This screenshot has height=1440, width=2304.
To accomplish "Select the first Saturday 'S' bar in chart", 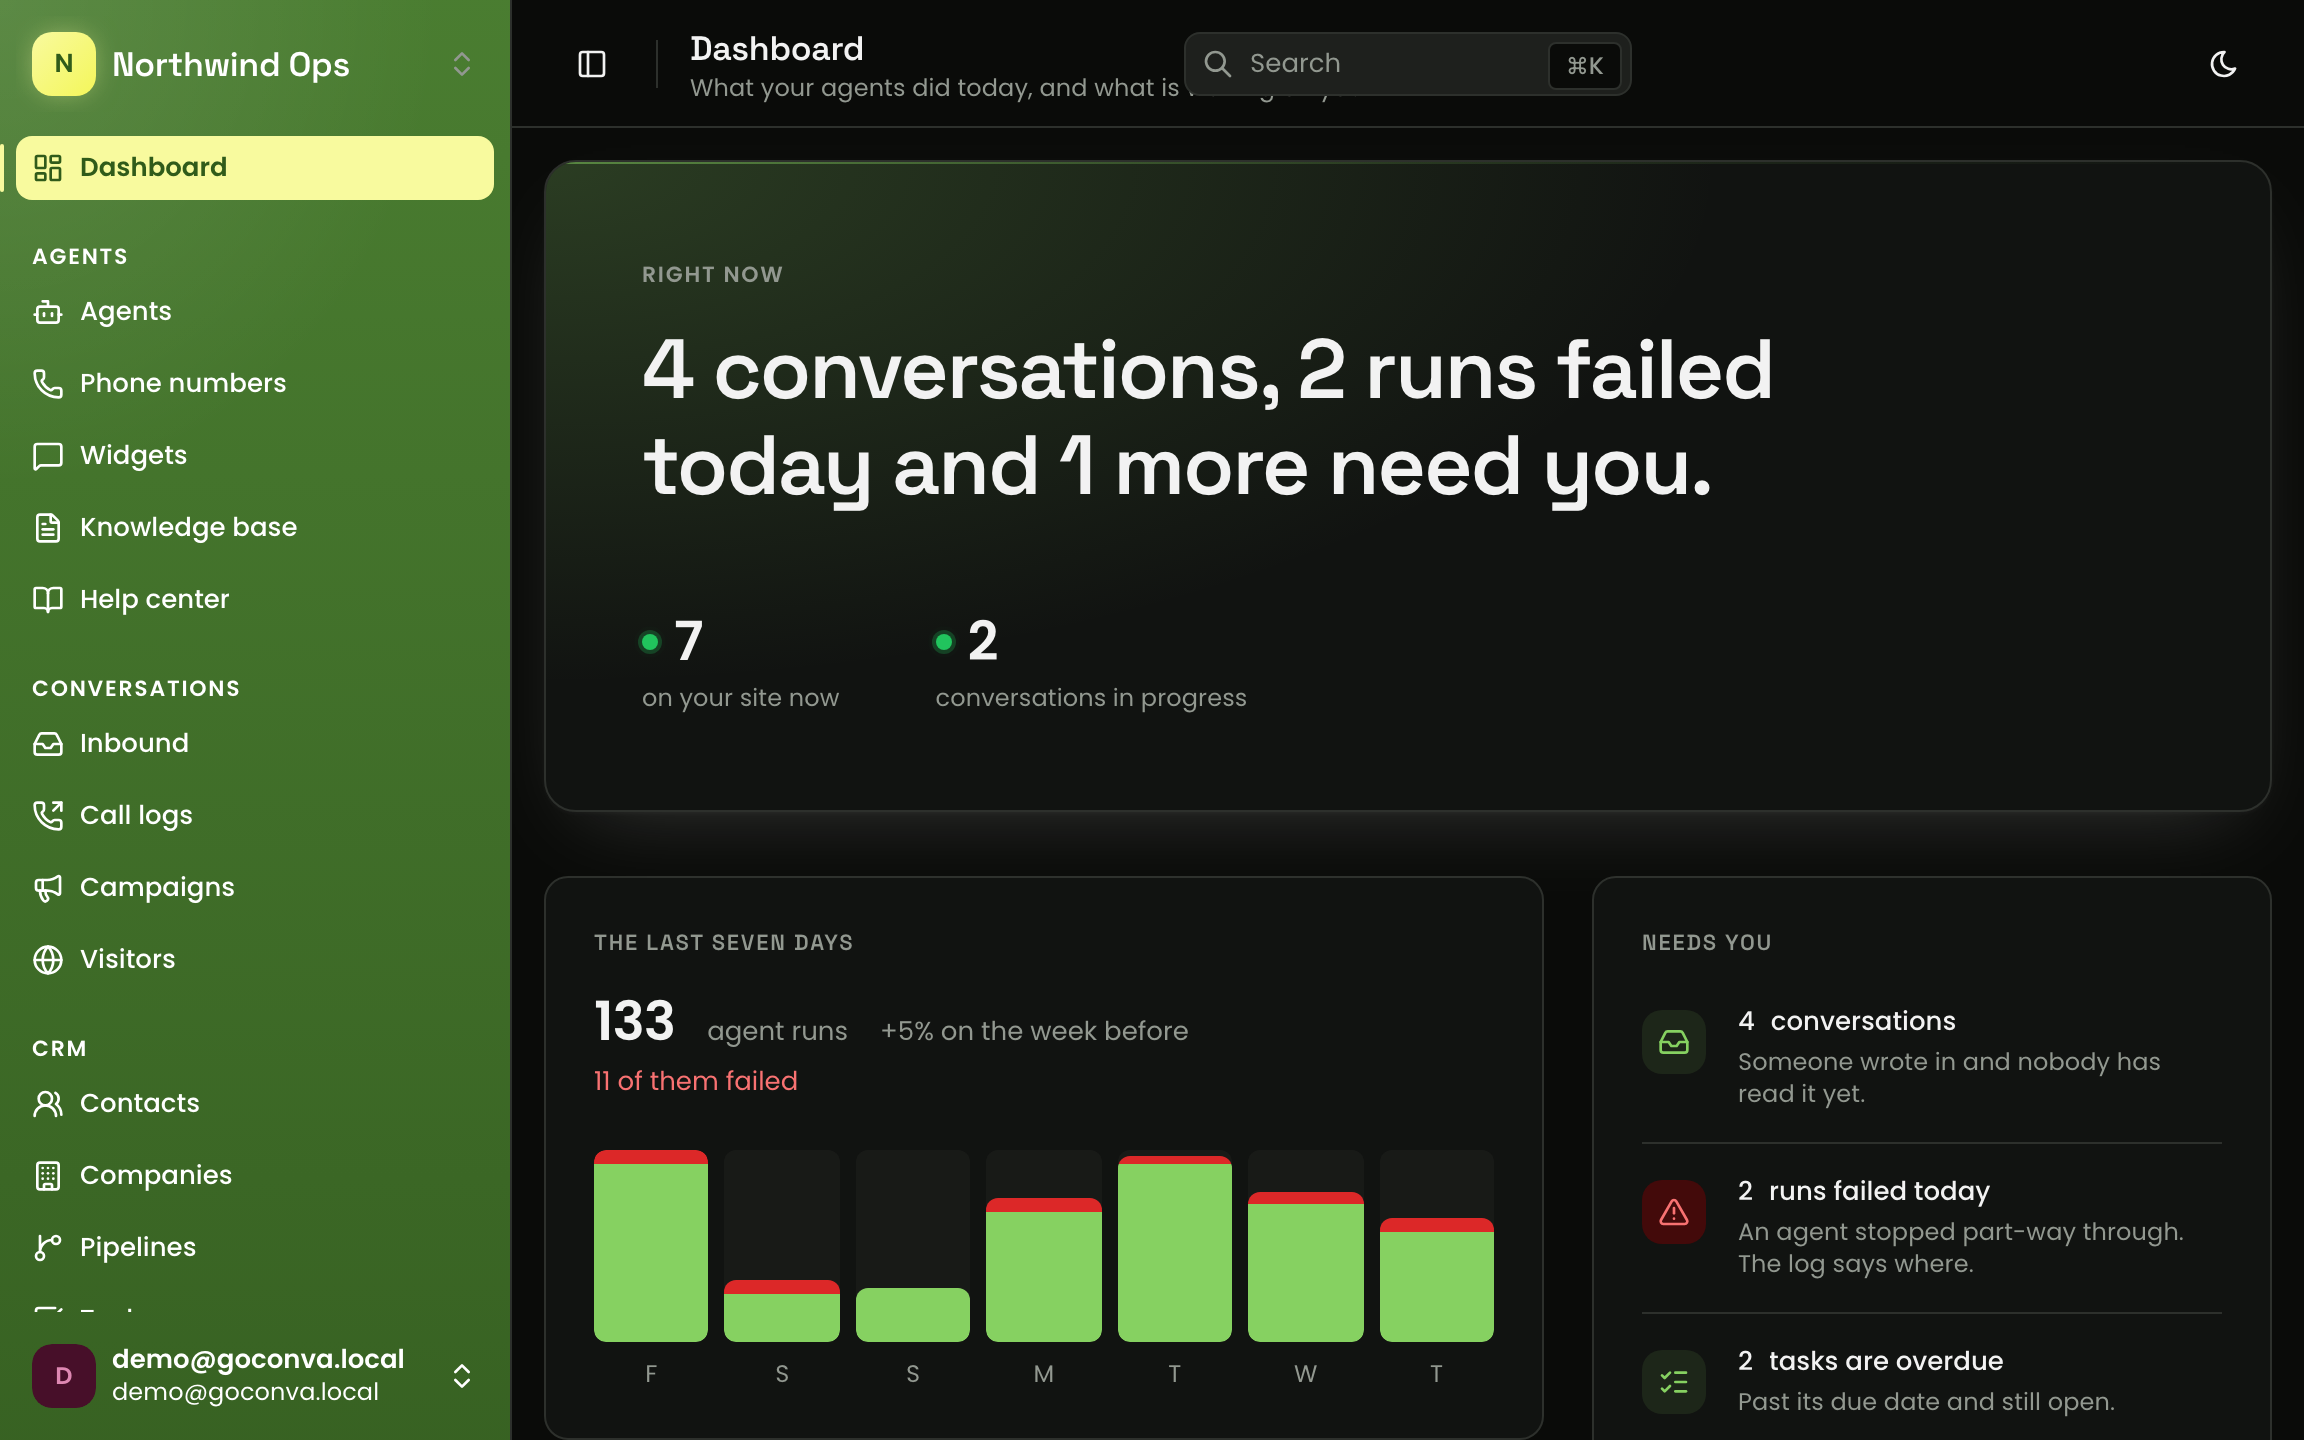I will pyautogui.click(x=782, y=1311).
